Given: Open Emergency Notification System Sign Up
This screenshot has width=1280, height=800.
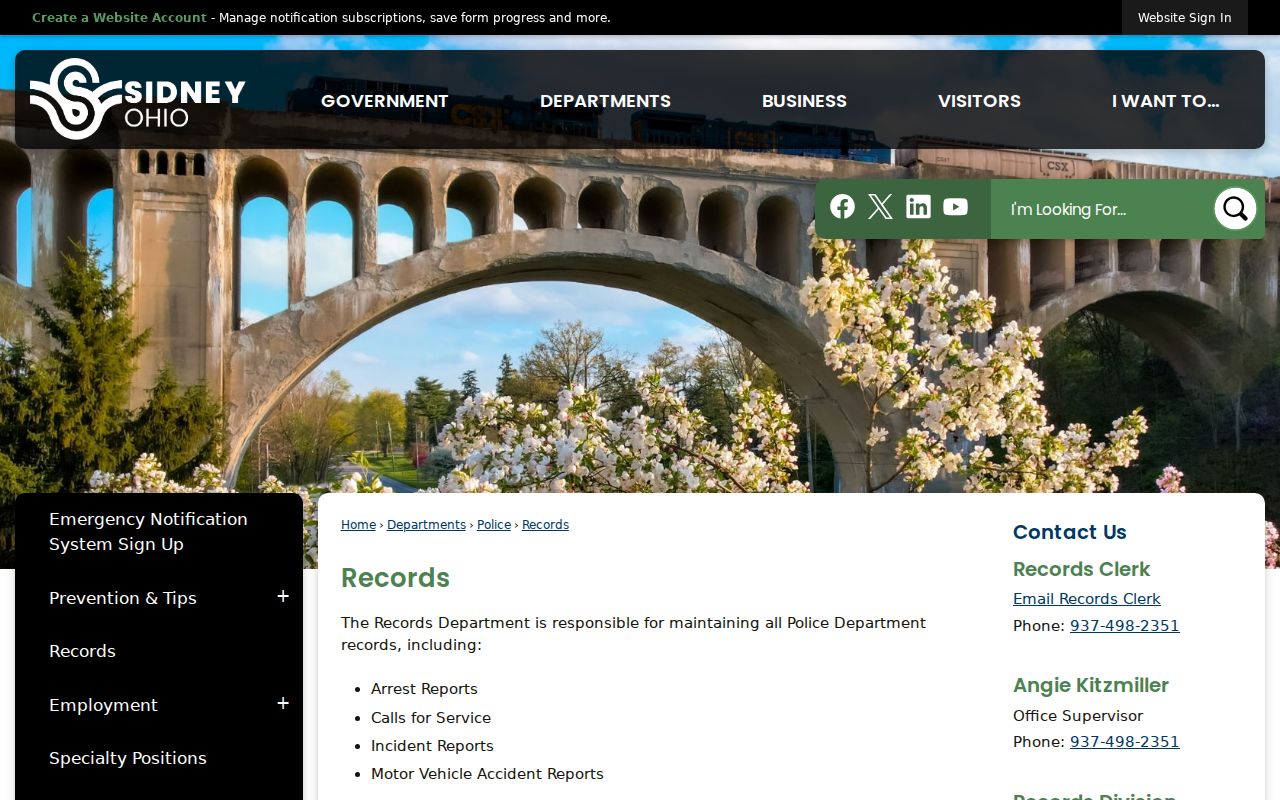Looking at the screenshot, I should pos(148,532).
